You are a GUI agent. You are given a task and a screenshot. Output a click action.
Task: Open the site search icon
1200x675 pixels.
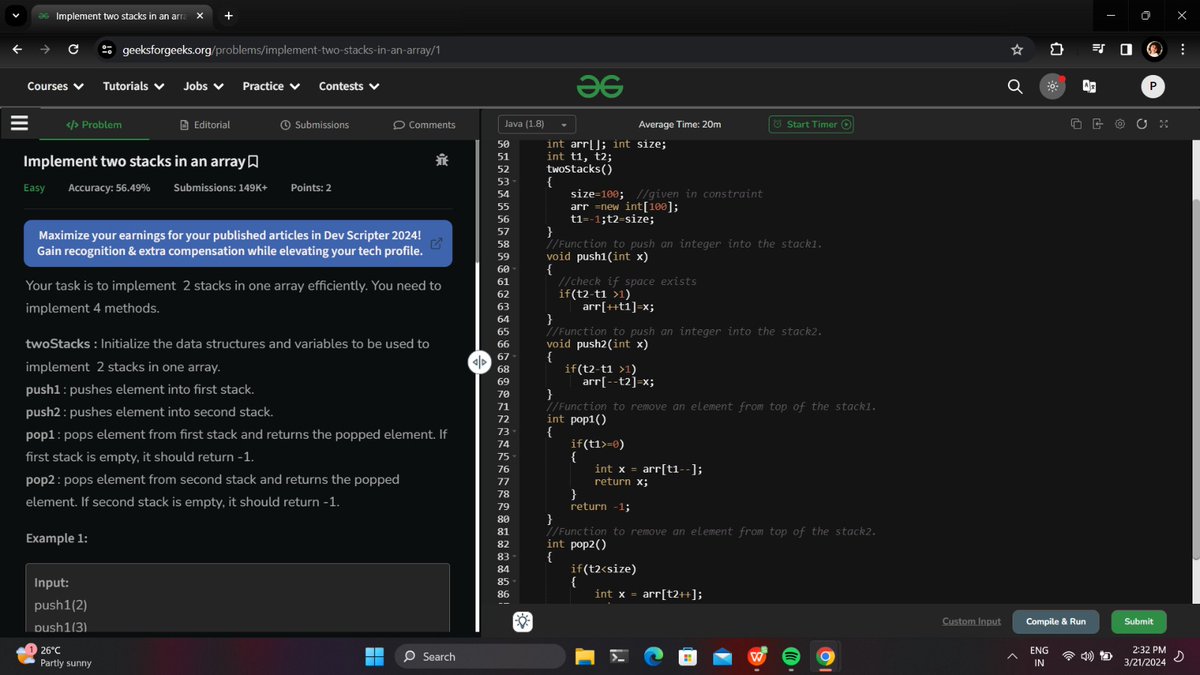1015,87
